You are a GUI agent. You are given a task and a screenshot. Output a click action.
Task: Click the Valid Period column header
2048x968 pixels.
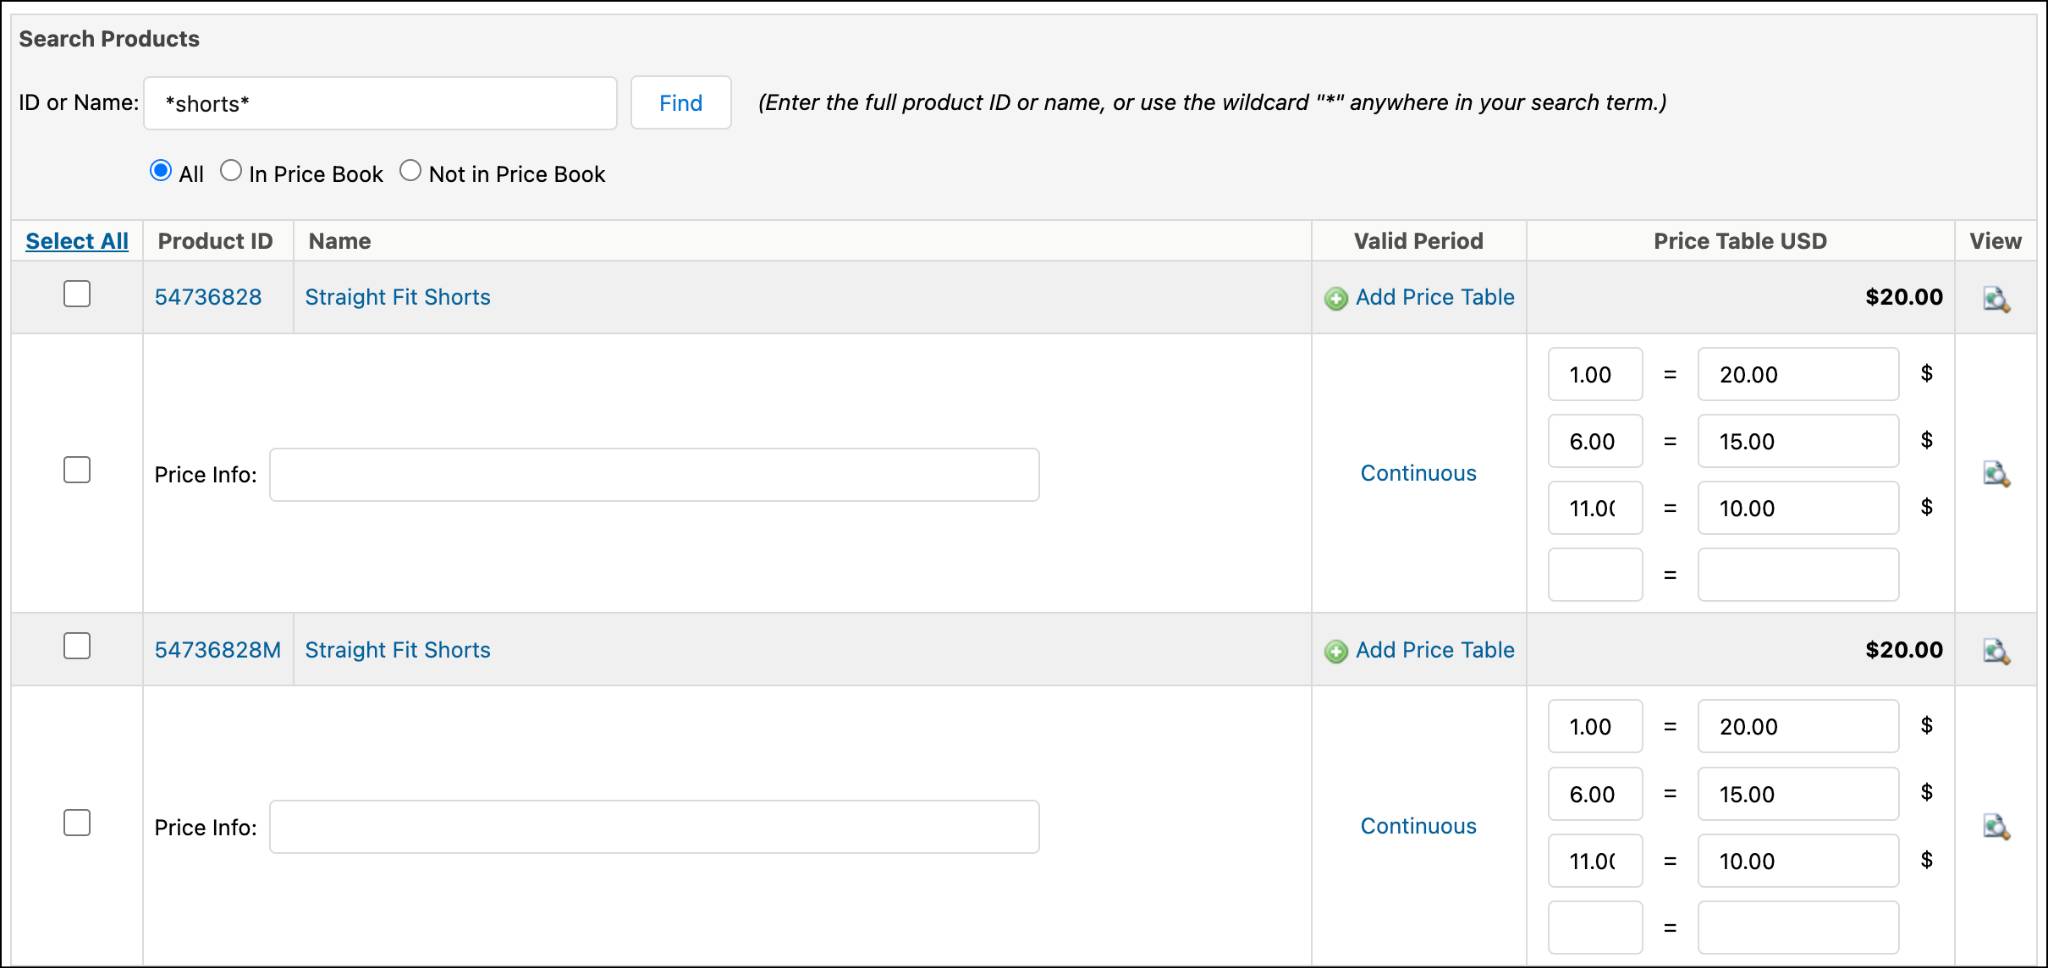point(1418,241)
